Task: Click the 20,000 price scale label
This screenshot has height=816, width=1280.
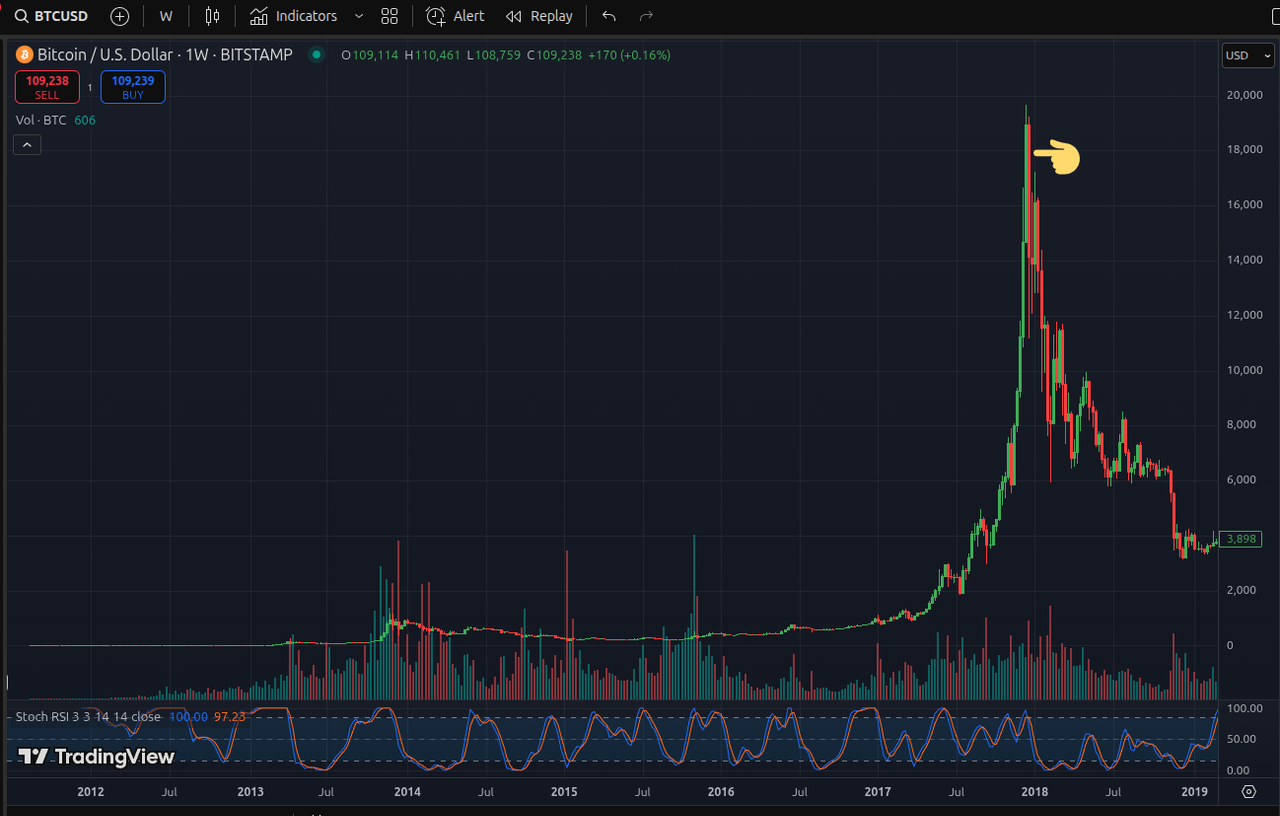Action: (x=1245, y=95)
